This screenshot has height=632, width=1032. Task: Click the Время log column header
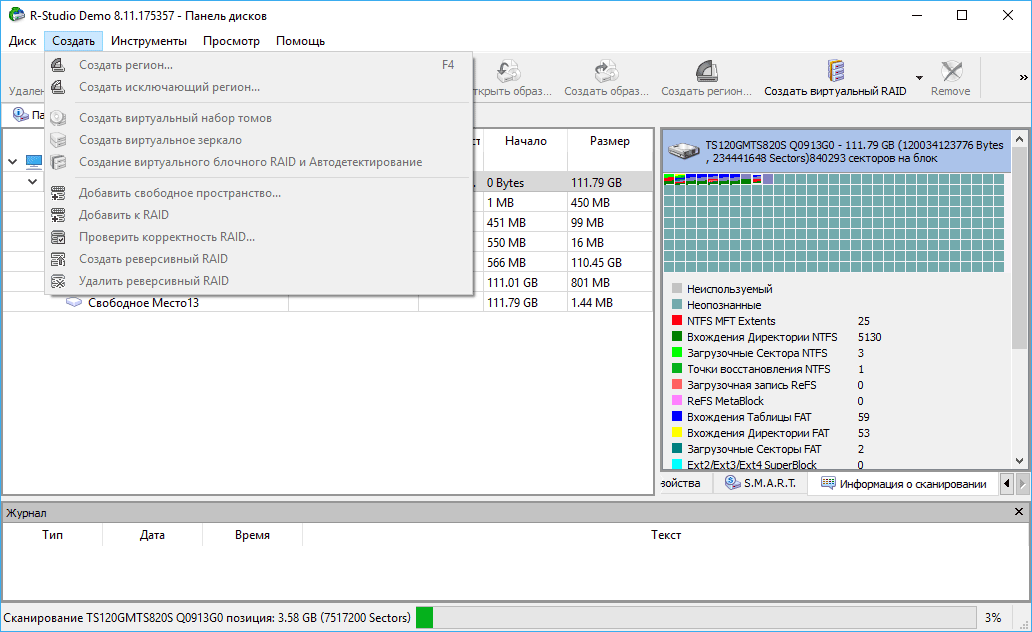click(x=252, y=535)
